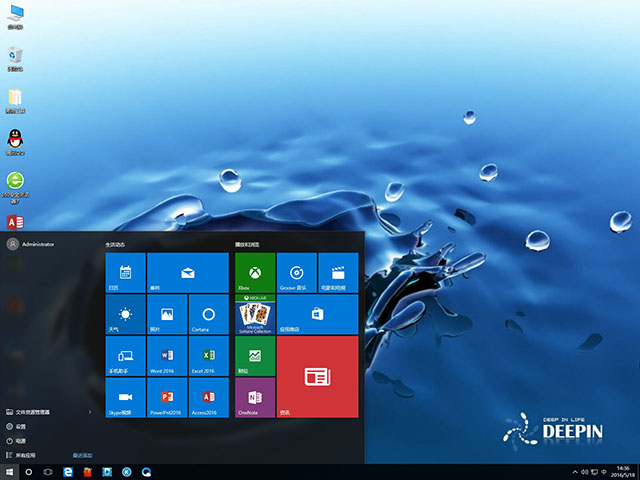Open the Xbox tile
Viewport: 640px width, 480px height.
pyautogui.click(x=254, y=272)
